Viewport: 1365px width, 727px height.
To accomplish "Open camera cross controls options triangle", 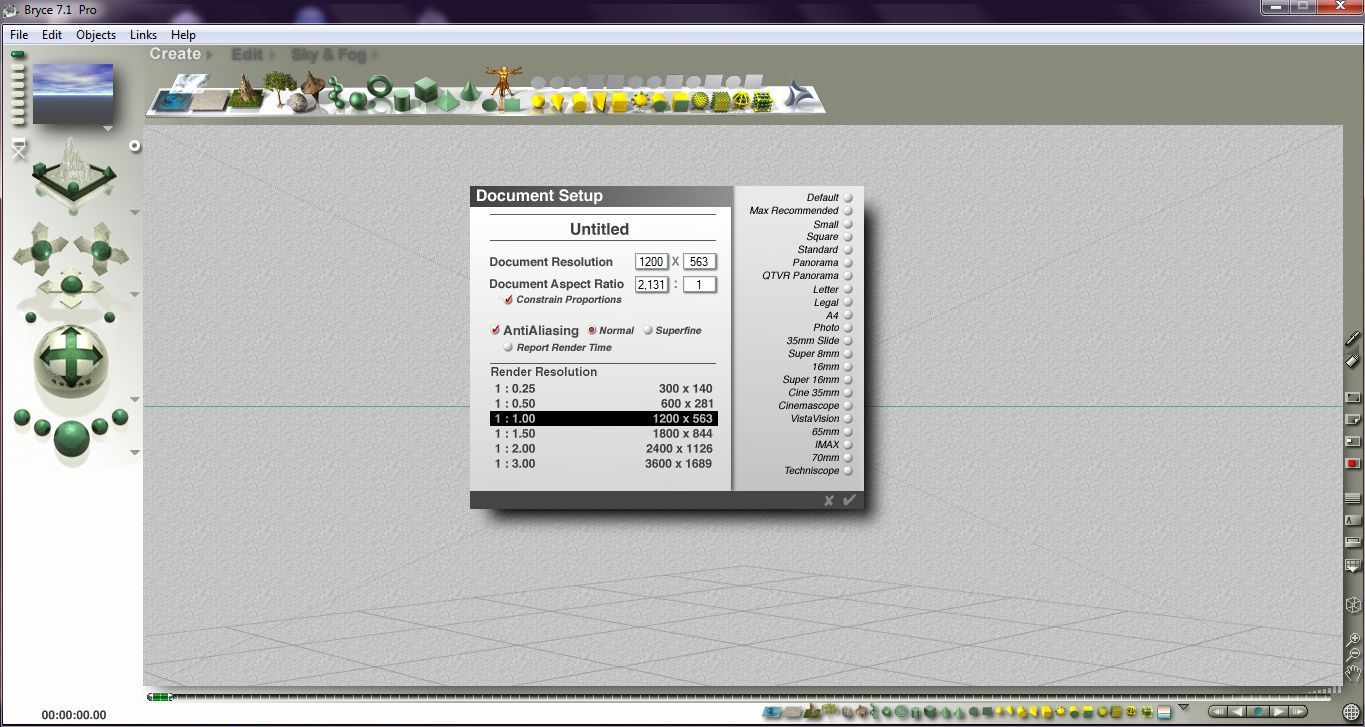I will click(x=135, y=294).
